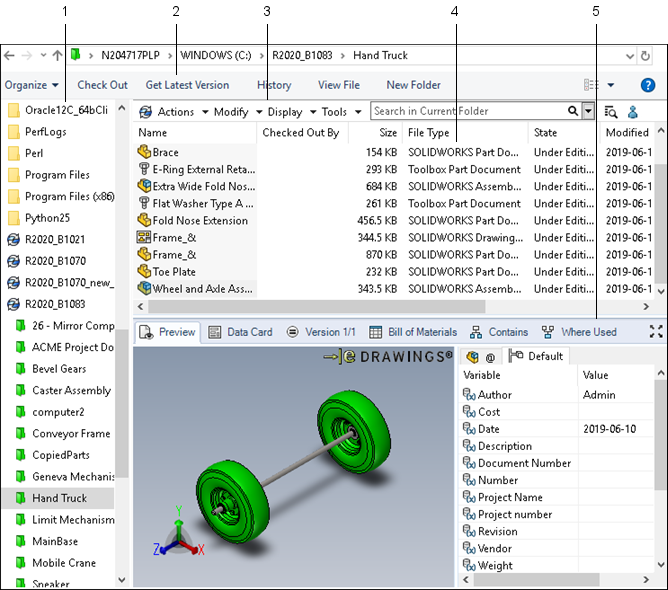668x590 pixels.
Task: Select the @ configuration tab icon
Action: (490, 357)
